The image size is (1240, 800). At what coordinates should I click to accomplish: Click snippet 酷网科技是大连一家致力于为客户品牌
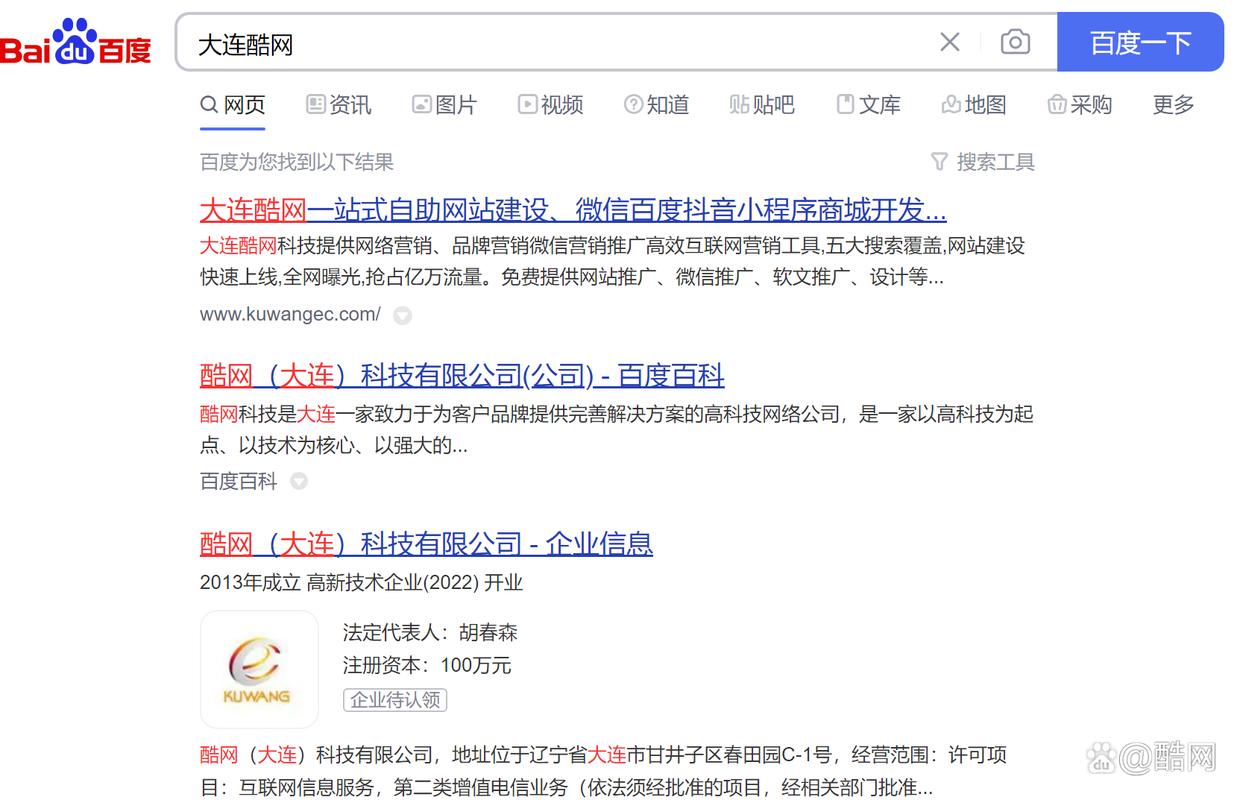[616, 429]
